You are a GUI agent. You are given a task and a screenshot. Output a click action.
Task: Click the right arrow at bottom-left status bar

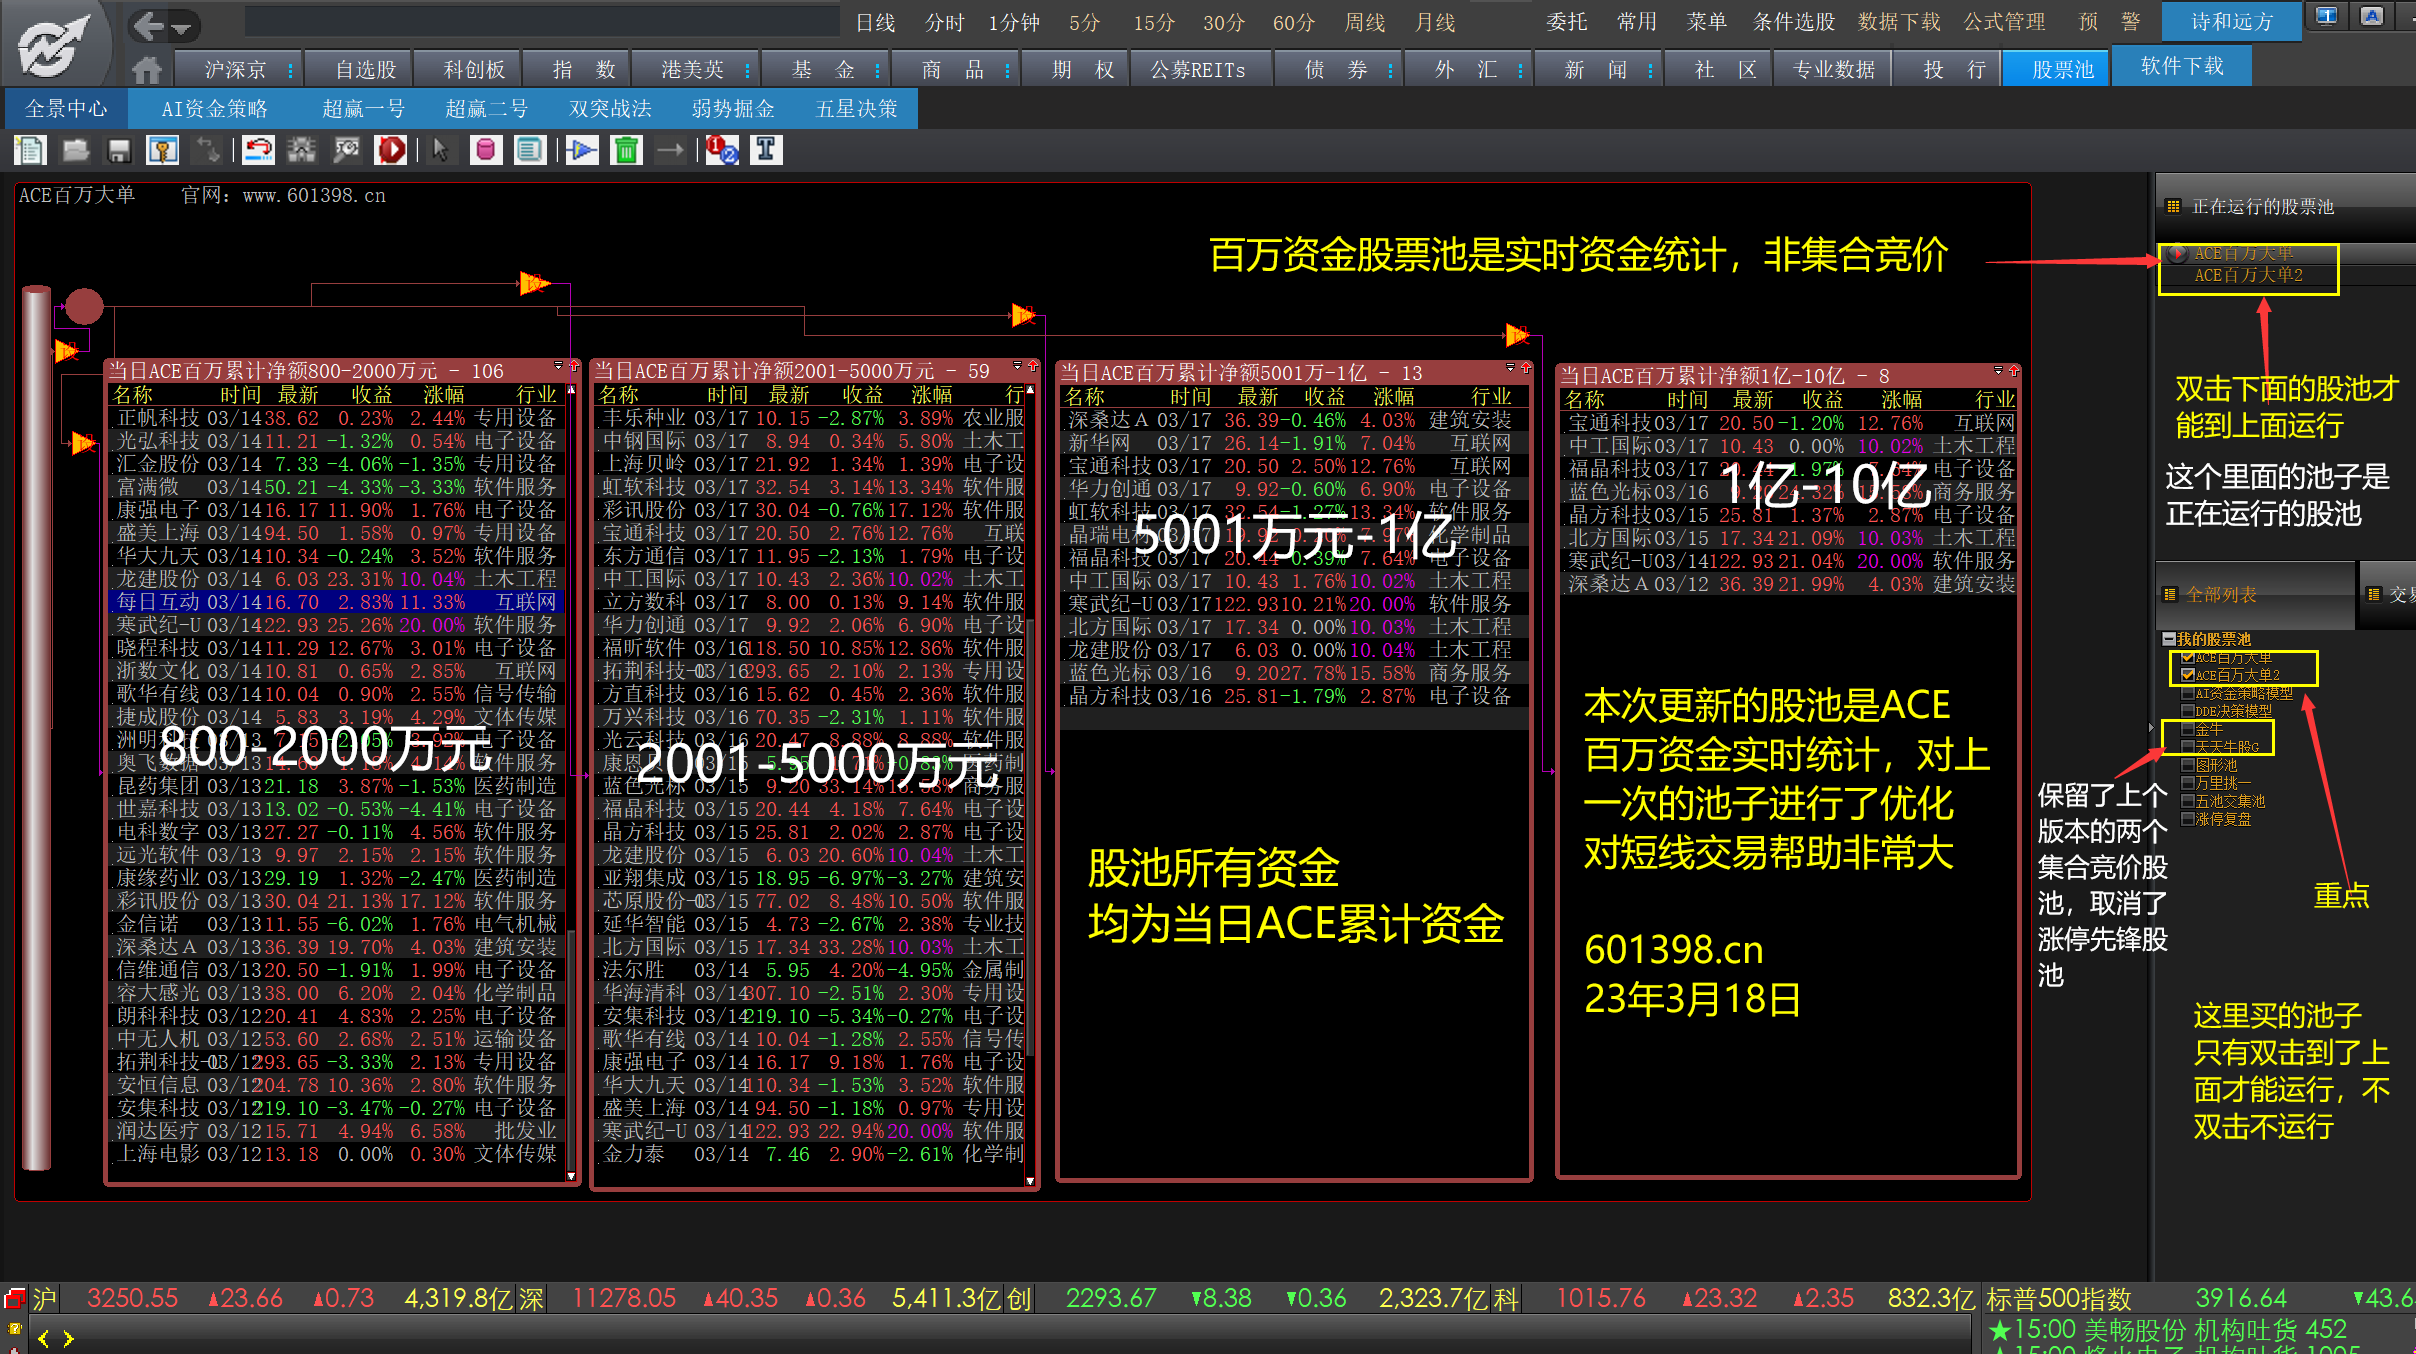pyautogui.click(x=68, y=1338)
